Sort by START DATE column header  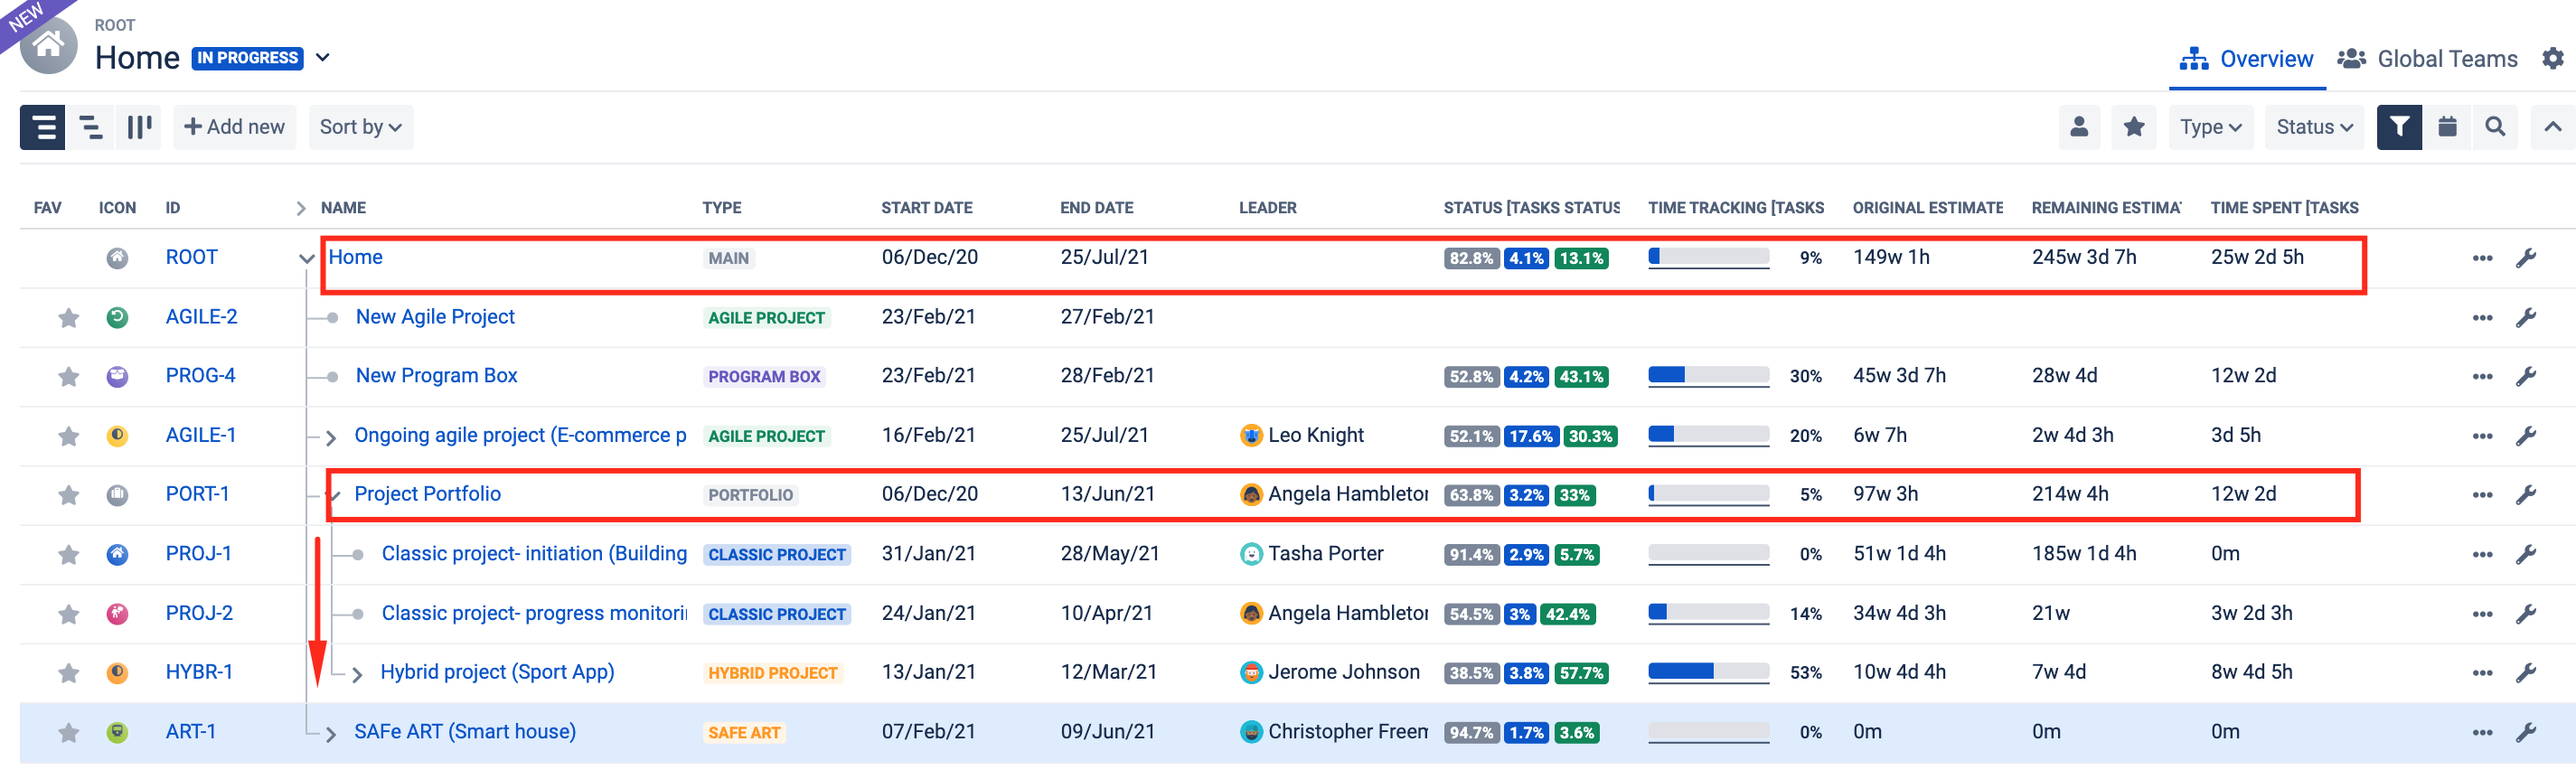tap(927, 208)
